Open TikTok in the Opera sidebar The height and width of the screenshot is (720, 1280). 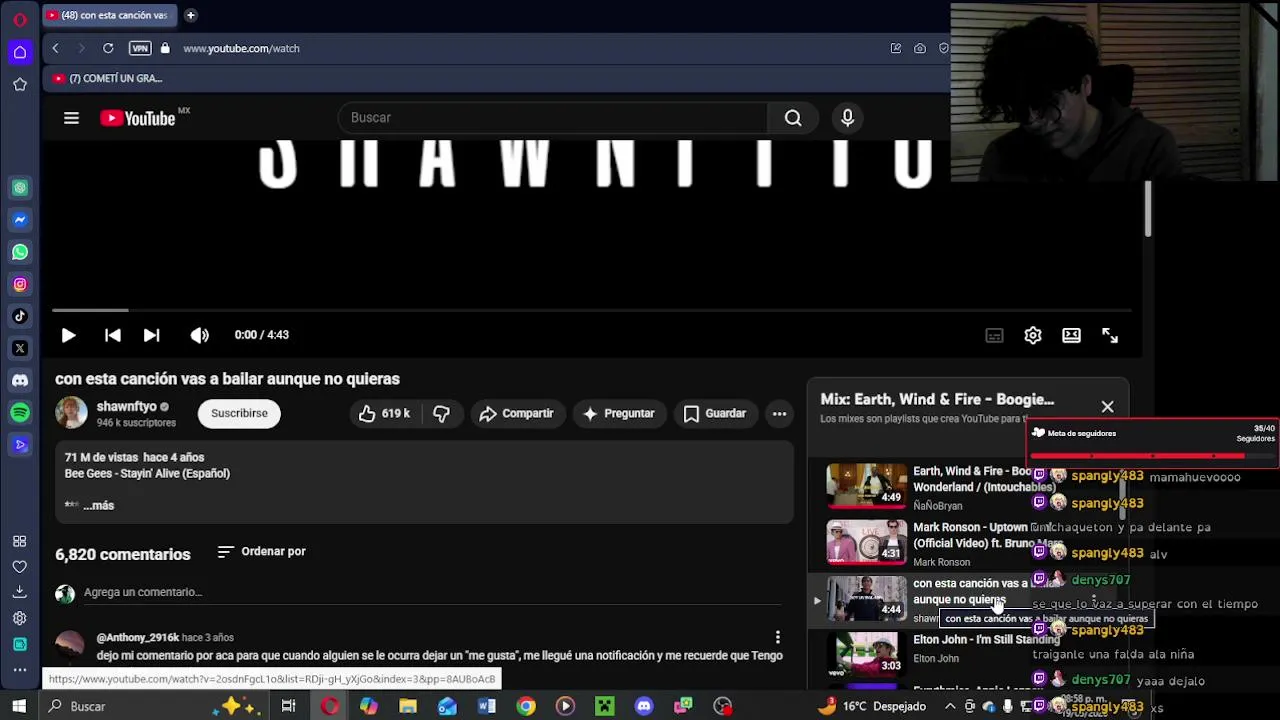coord(20,316)
